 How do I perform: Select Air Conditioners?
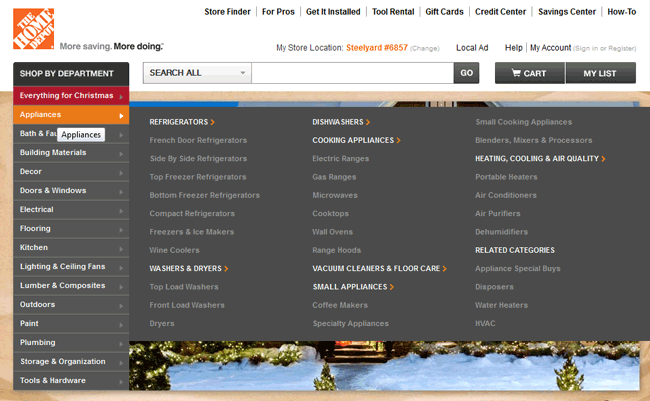tap(506, 195)
